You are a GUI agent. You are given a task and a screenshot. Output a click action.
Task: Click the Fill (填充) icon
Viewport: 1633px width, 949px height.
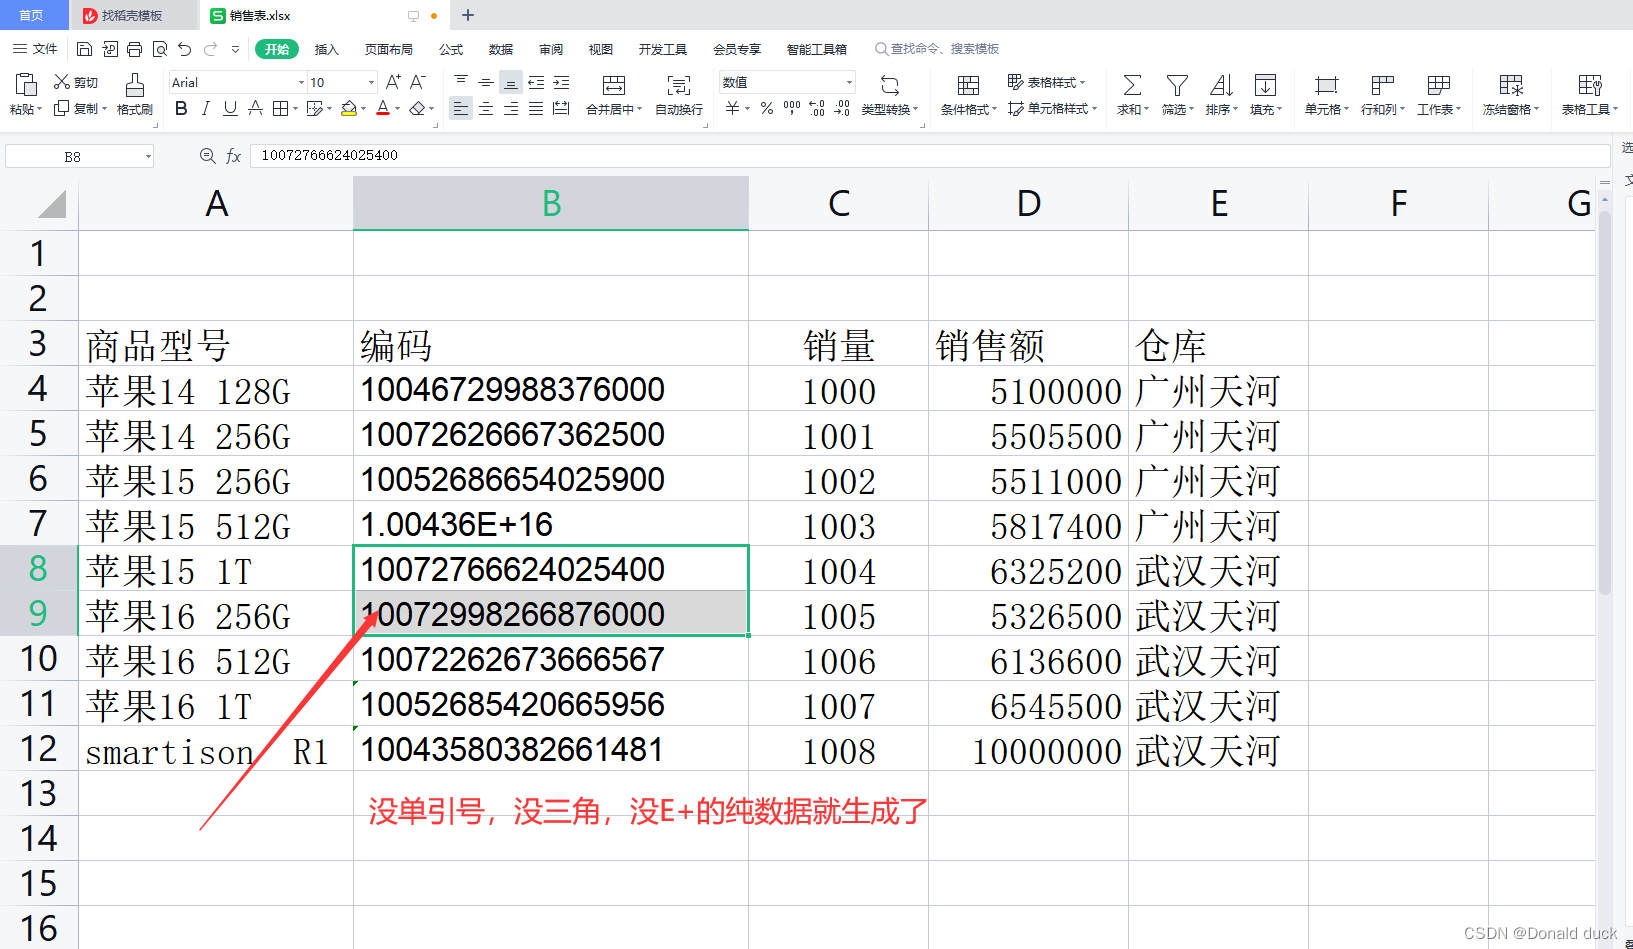[1265, 85]
